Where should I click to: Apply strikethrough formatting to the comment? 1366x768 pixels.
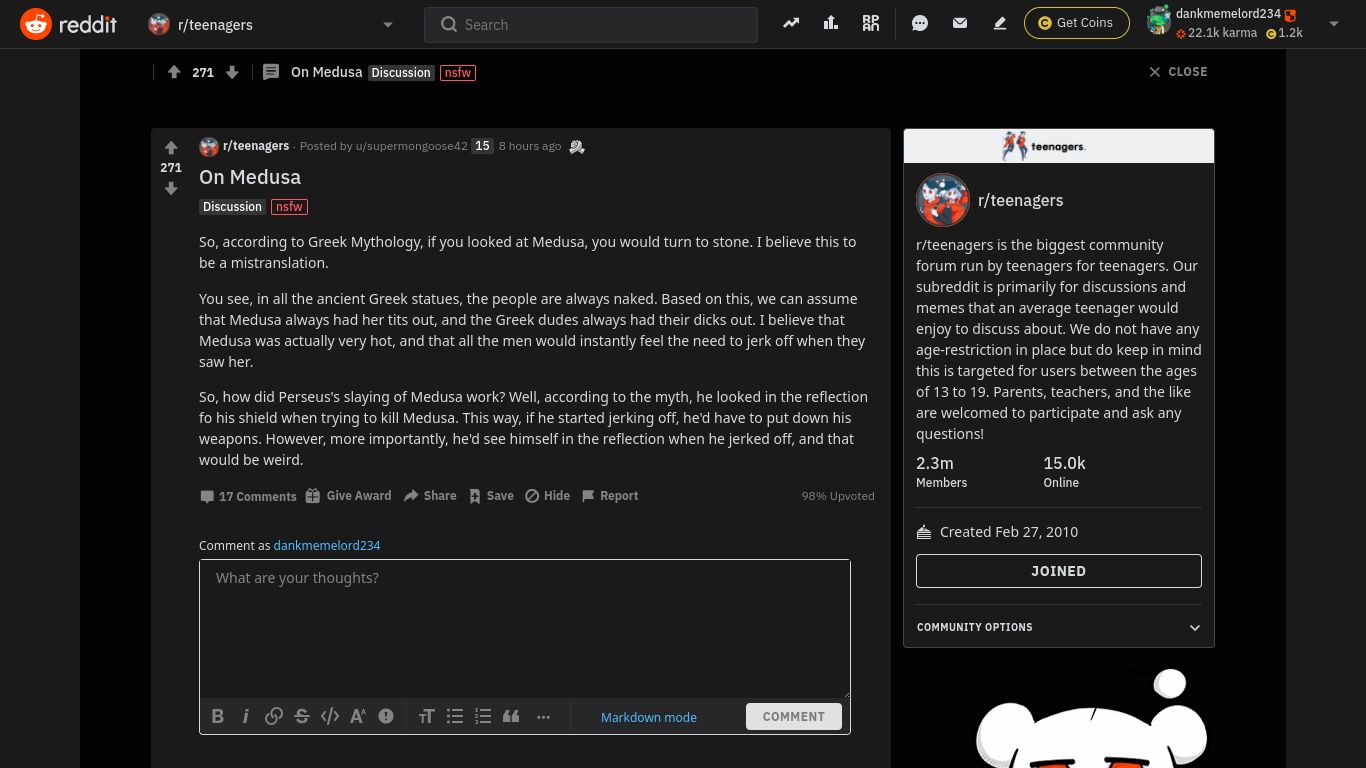coord(302,716)
